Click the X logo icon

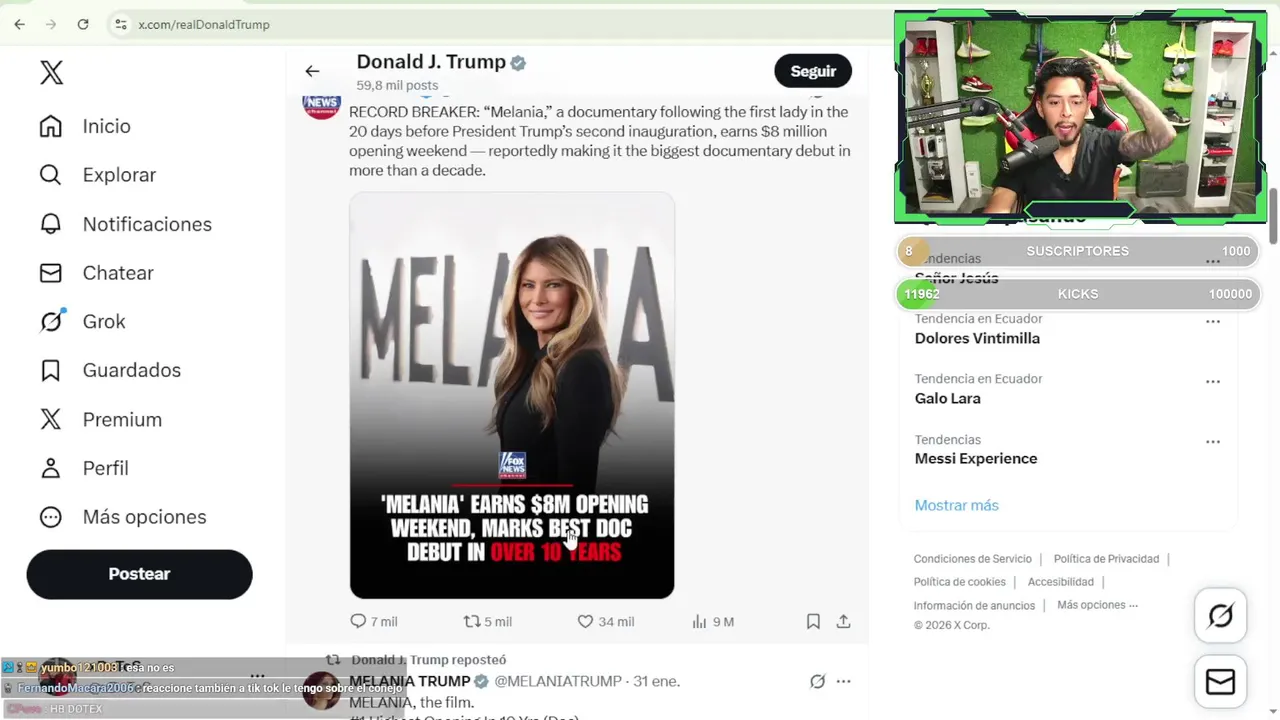(x=51, y=72)
